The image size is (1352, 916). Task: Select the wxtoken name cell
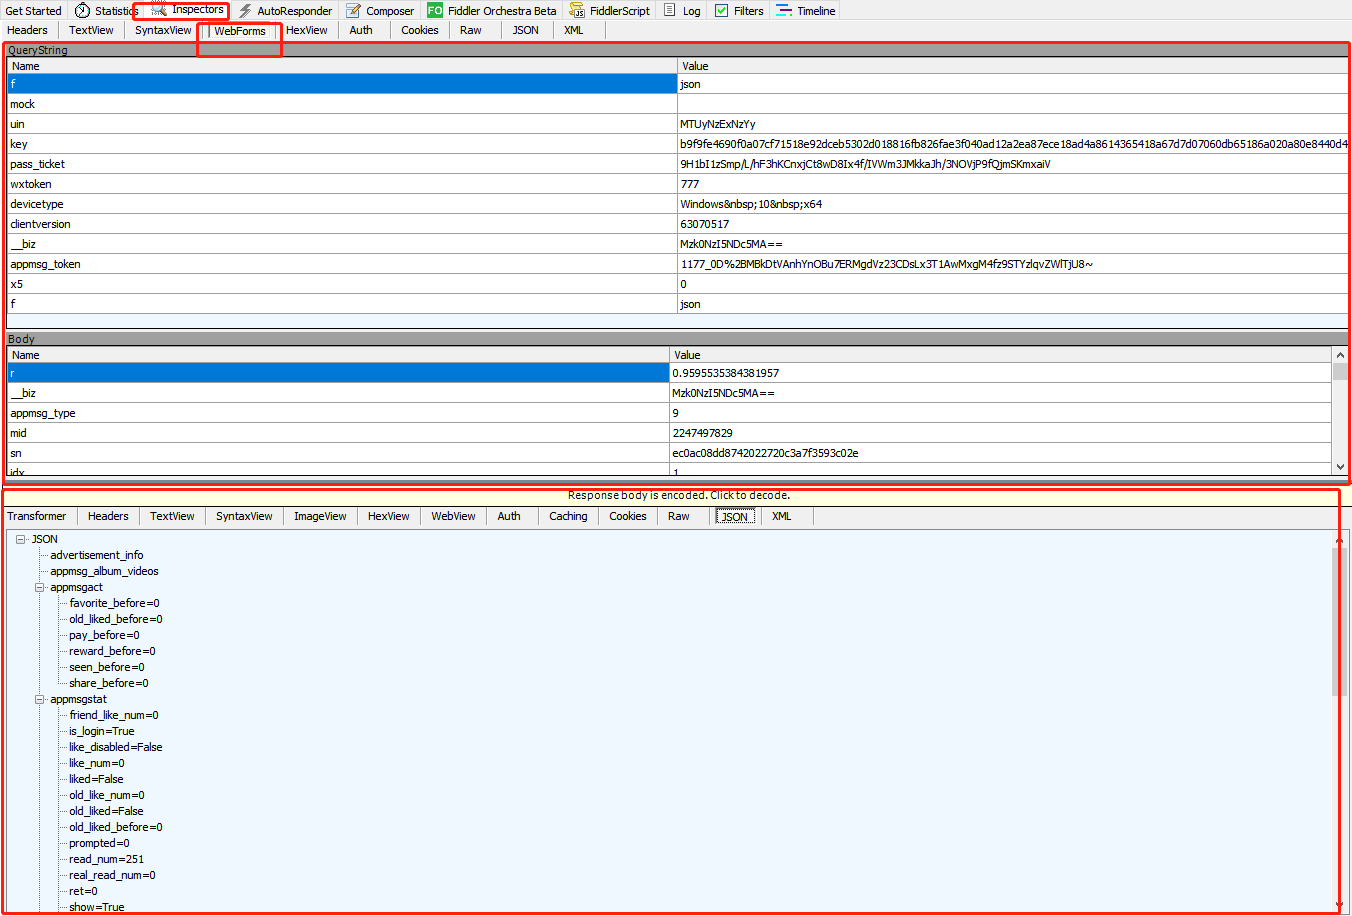point(342,184)
